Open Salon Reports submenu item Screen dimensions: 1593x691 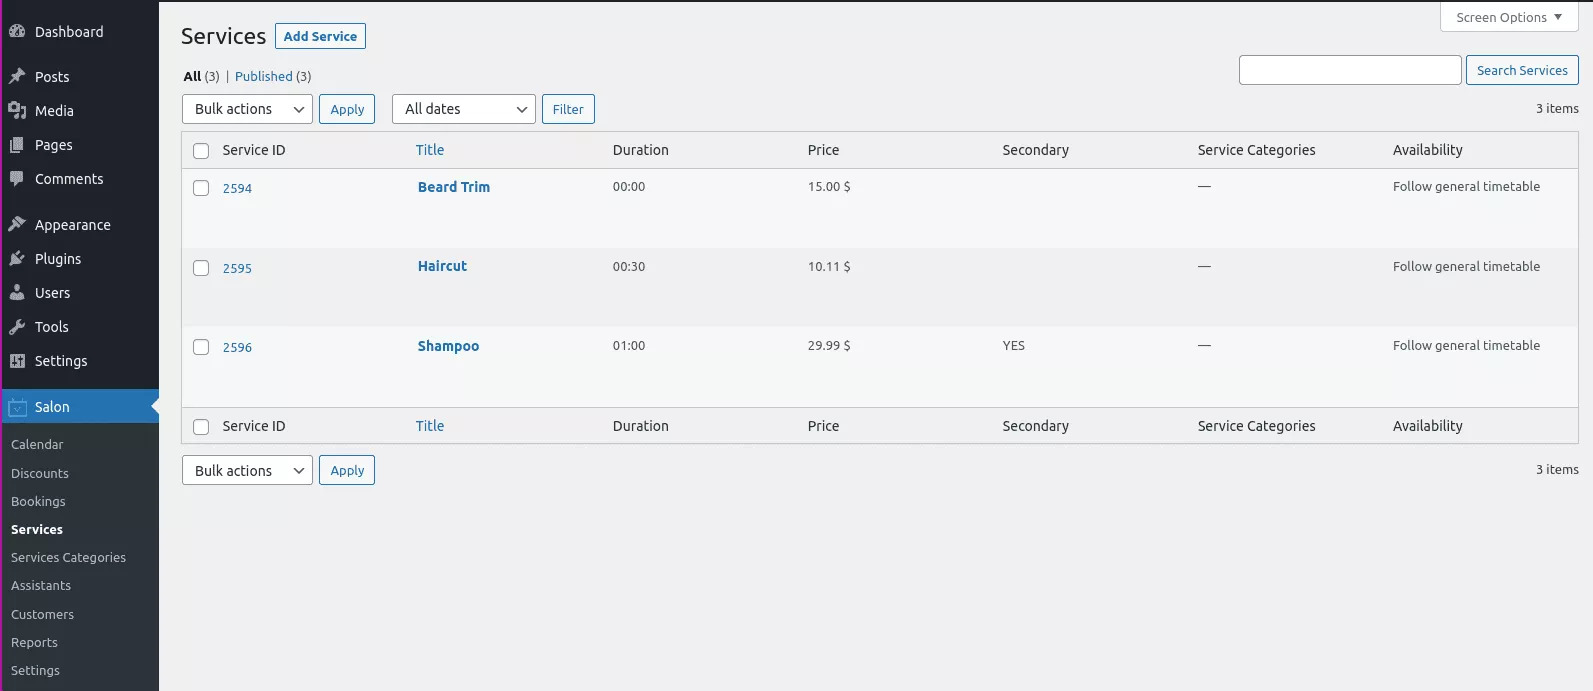point(34,642)
